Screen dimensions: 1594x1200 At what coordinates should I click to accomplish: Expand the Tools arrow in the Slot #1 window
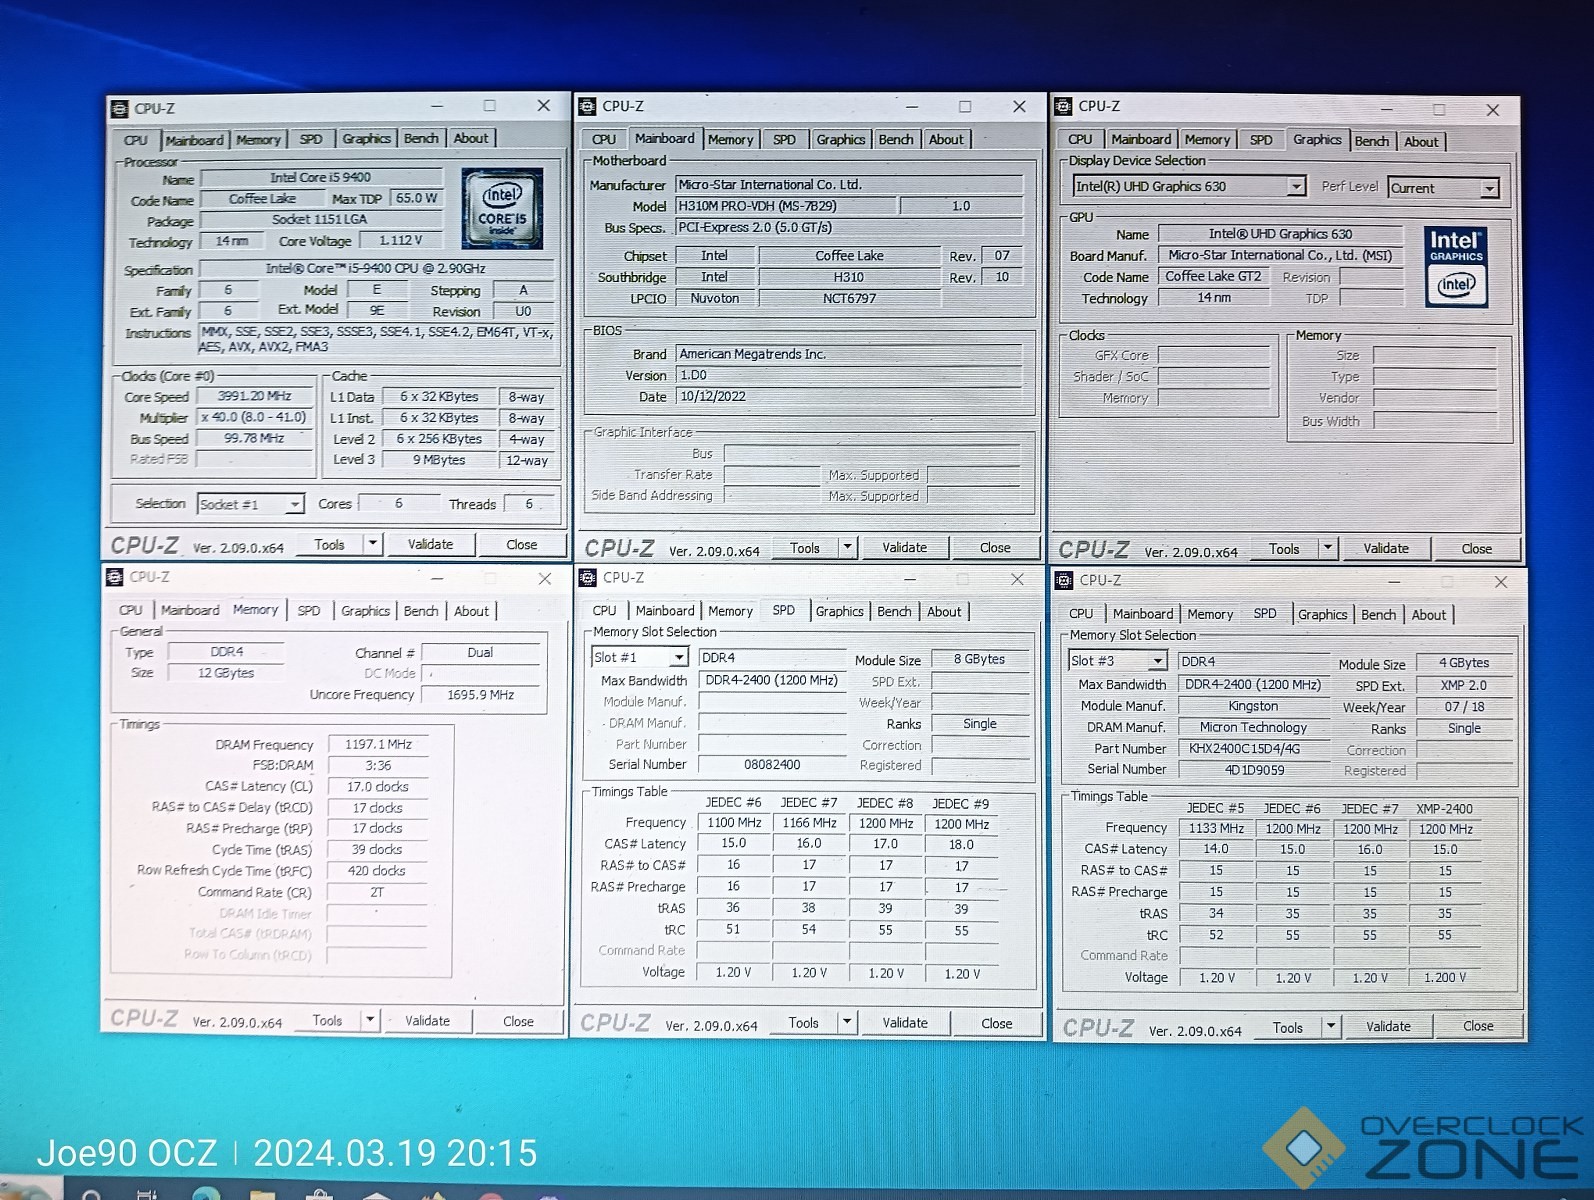coord(847,1022)
